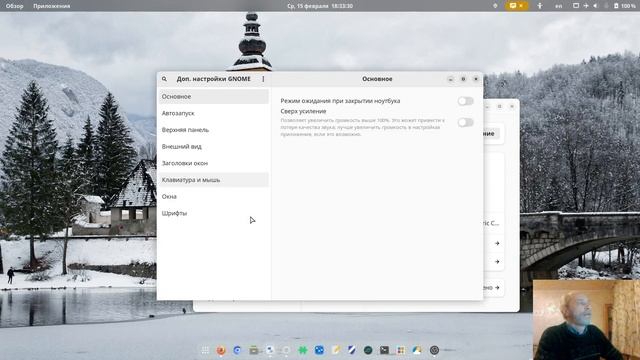The image size is (640, 360).
Task: Open the file manager from the dock
Action: 253,350
